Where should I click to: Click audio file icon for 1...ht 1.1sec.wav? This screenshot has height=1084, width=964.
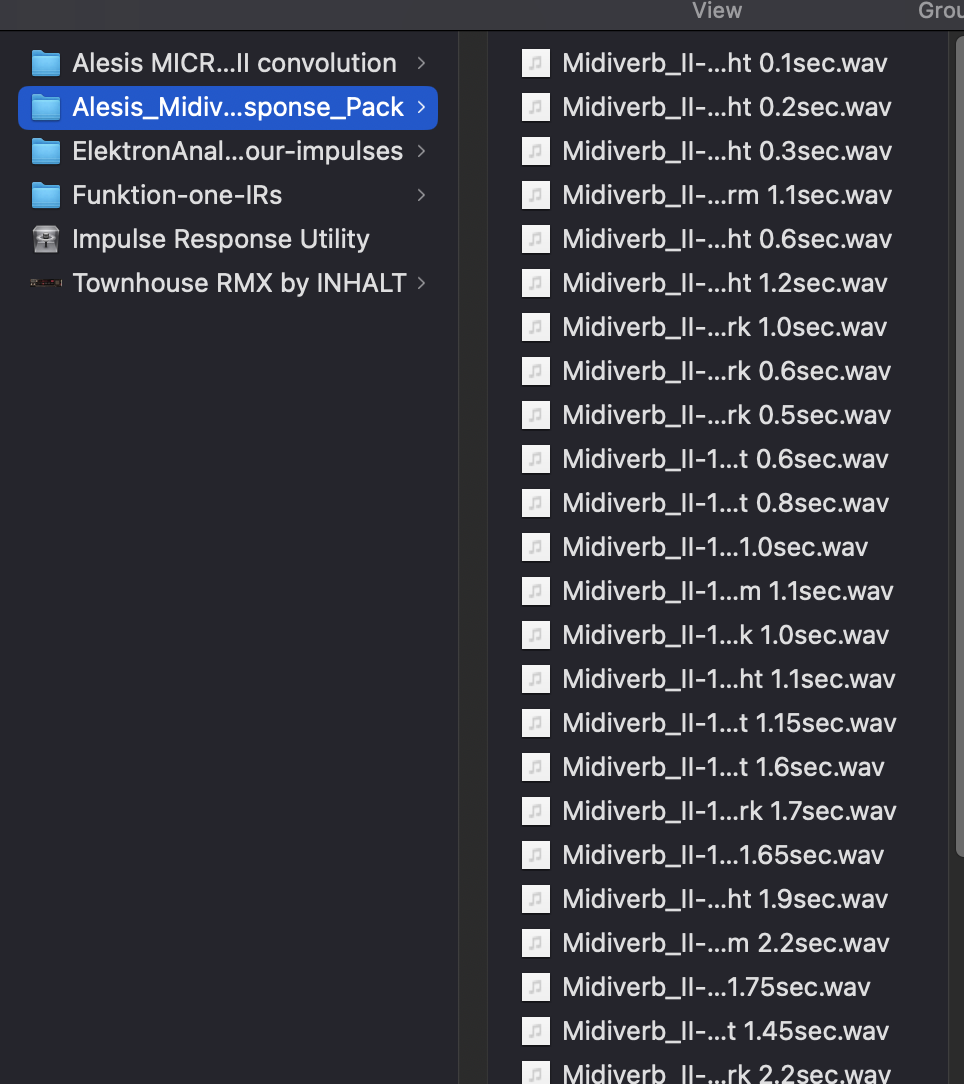coord(535,680)
